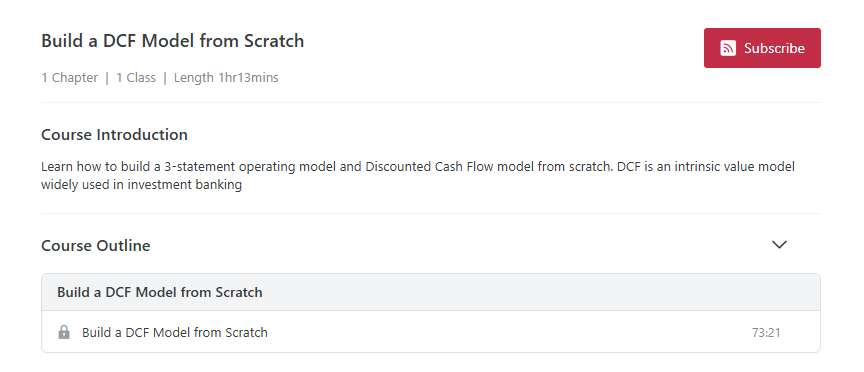The width and height of the screenshot is (864, 372).
Task: Click the phrase Discounted Cash Flow in description
Action: point(430,167)
